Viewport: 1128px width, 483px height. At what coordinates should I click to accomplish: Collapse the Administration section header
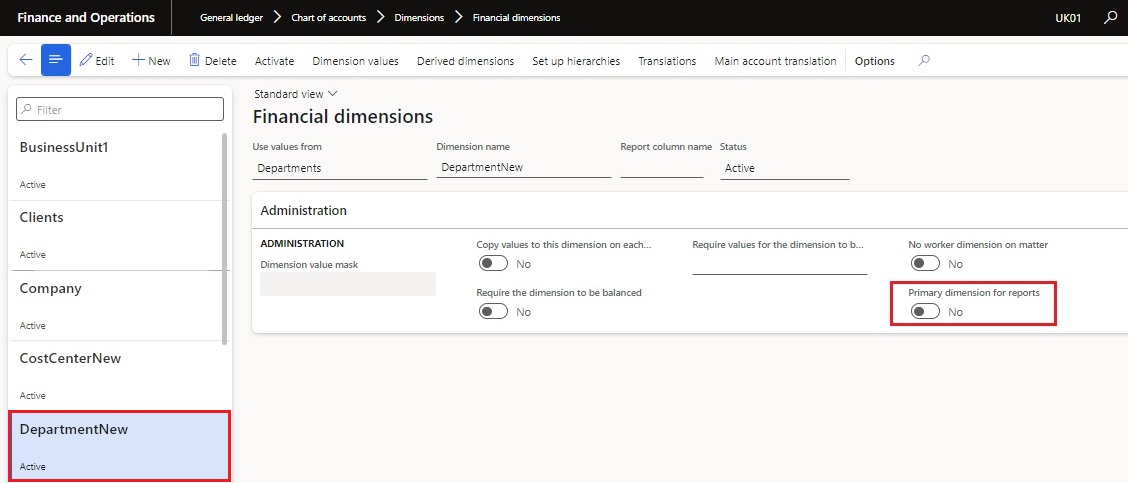[689, 210]
